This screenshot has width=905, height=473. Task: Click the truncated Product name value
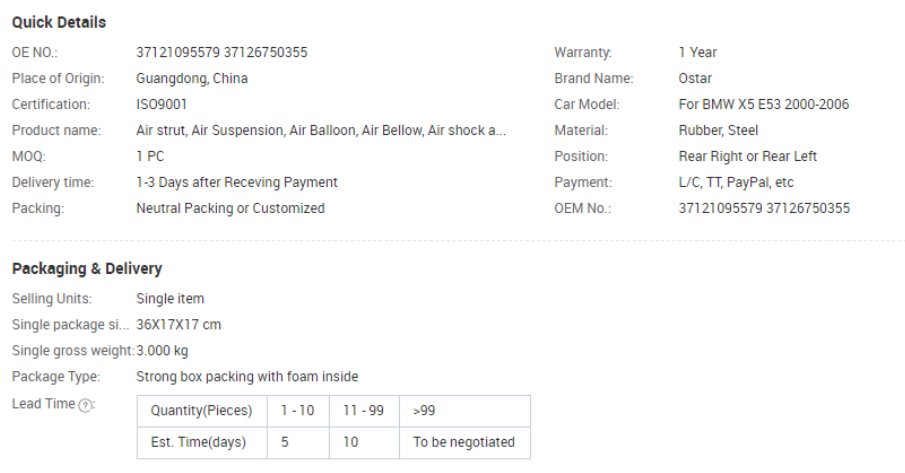(x=321, y=130)
